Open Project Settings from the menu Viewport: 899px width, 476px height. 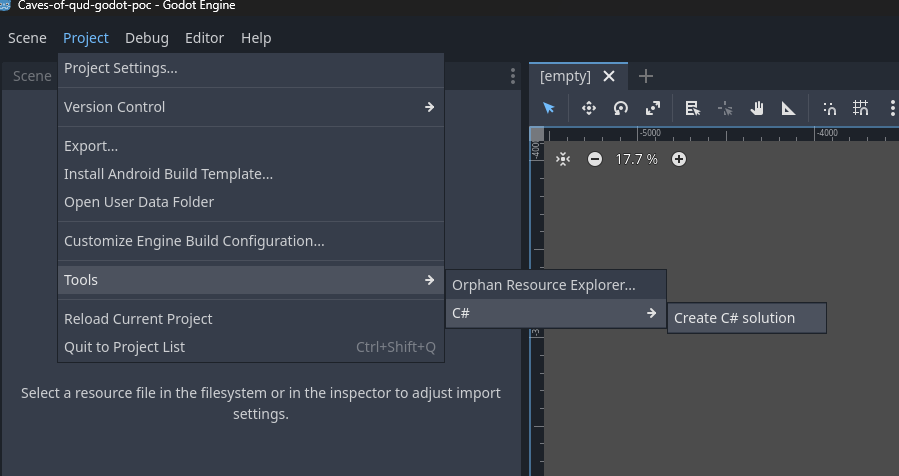click(121, 68)
